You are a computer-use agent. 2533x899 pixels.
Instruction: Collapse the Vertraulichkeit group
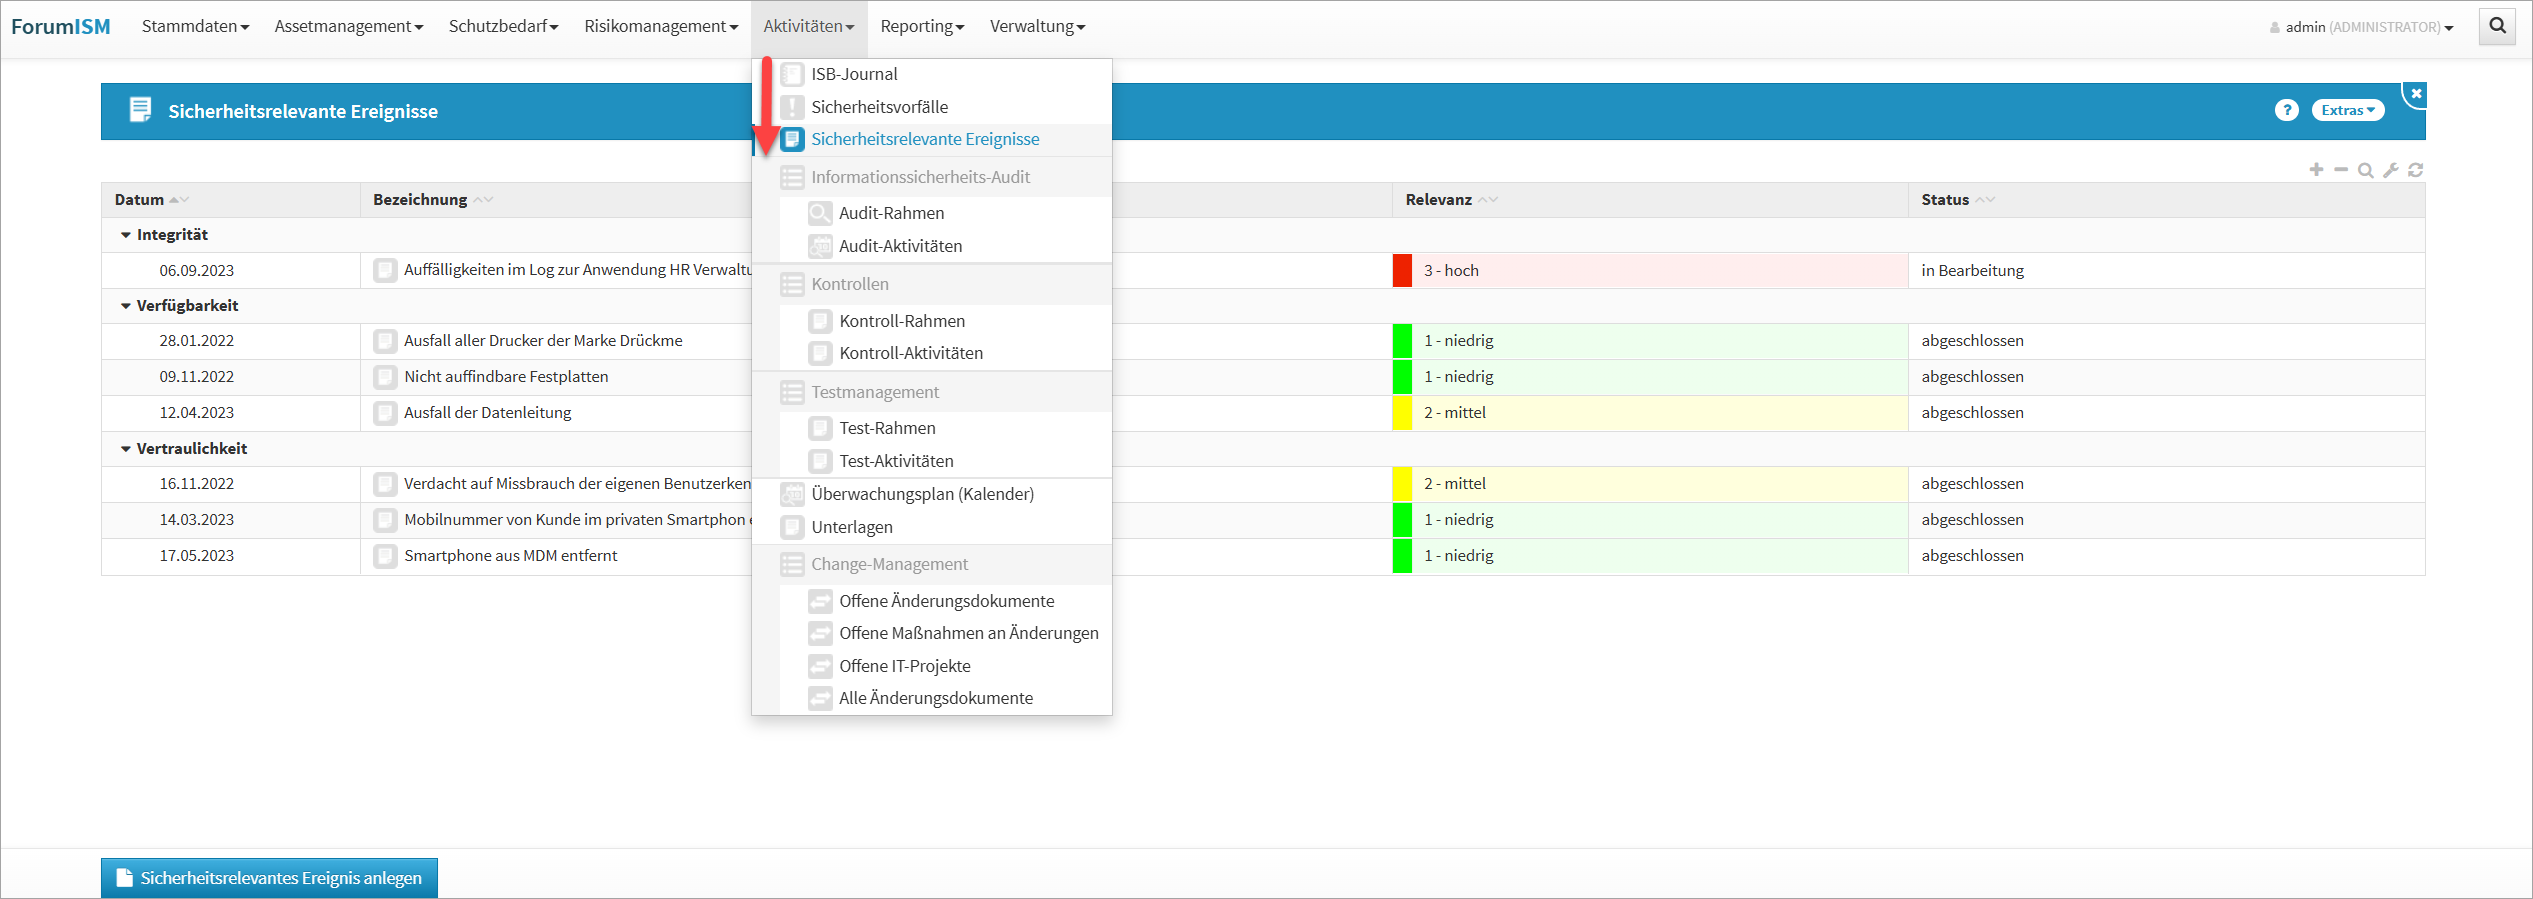point(126,449)
